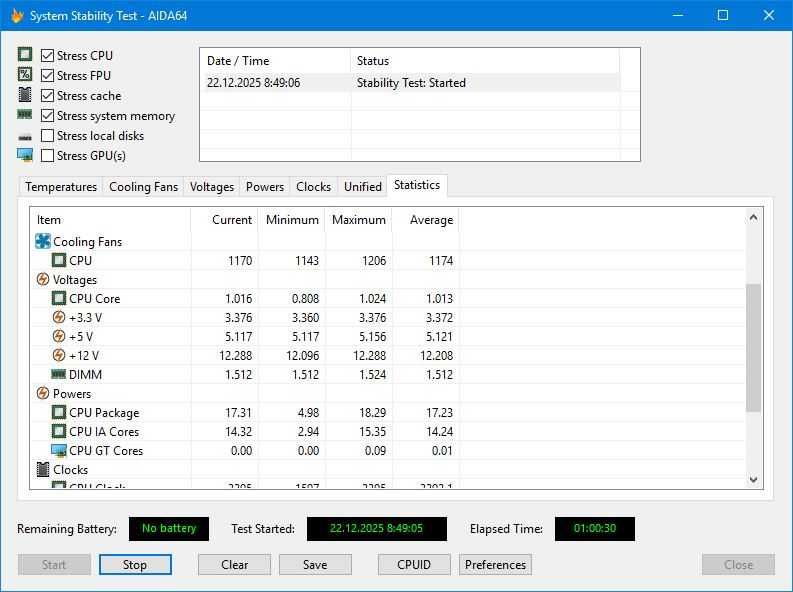Open the Cooling Fans tab
Viewport: 793px width, 592px height.
[143, 187]
